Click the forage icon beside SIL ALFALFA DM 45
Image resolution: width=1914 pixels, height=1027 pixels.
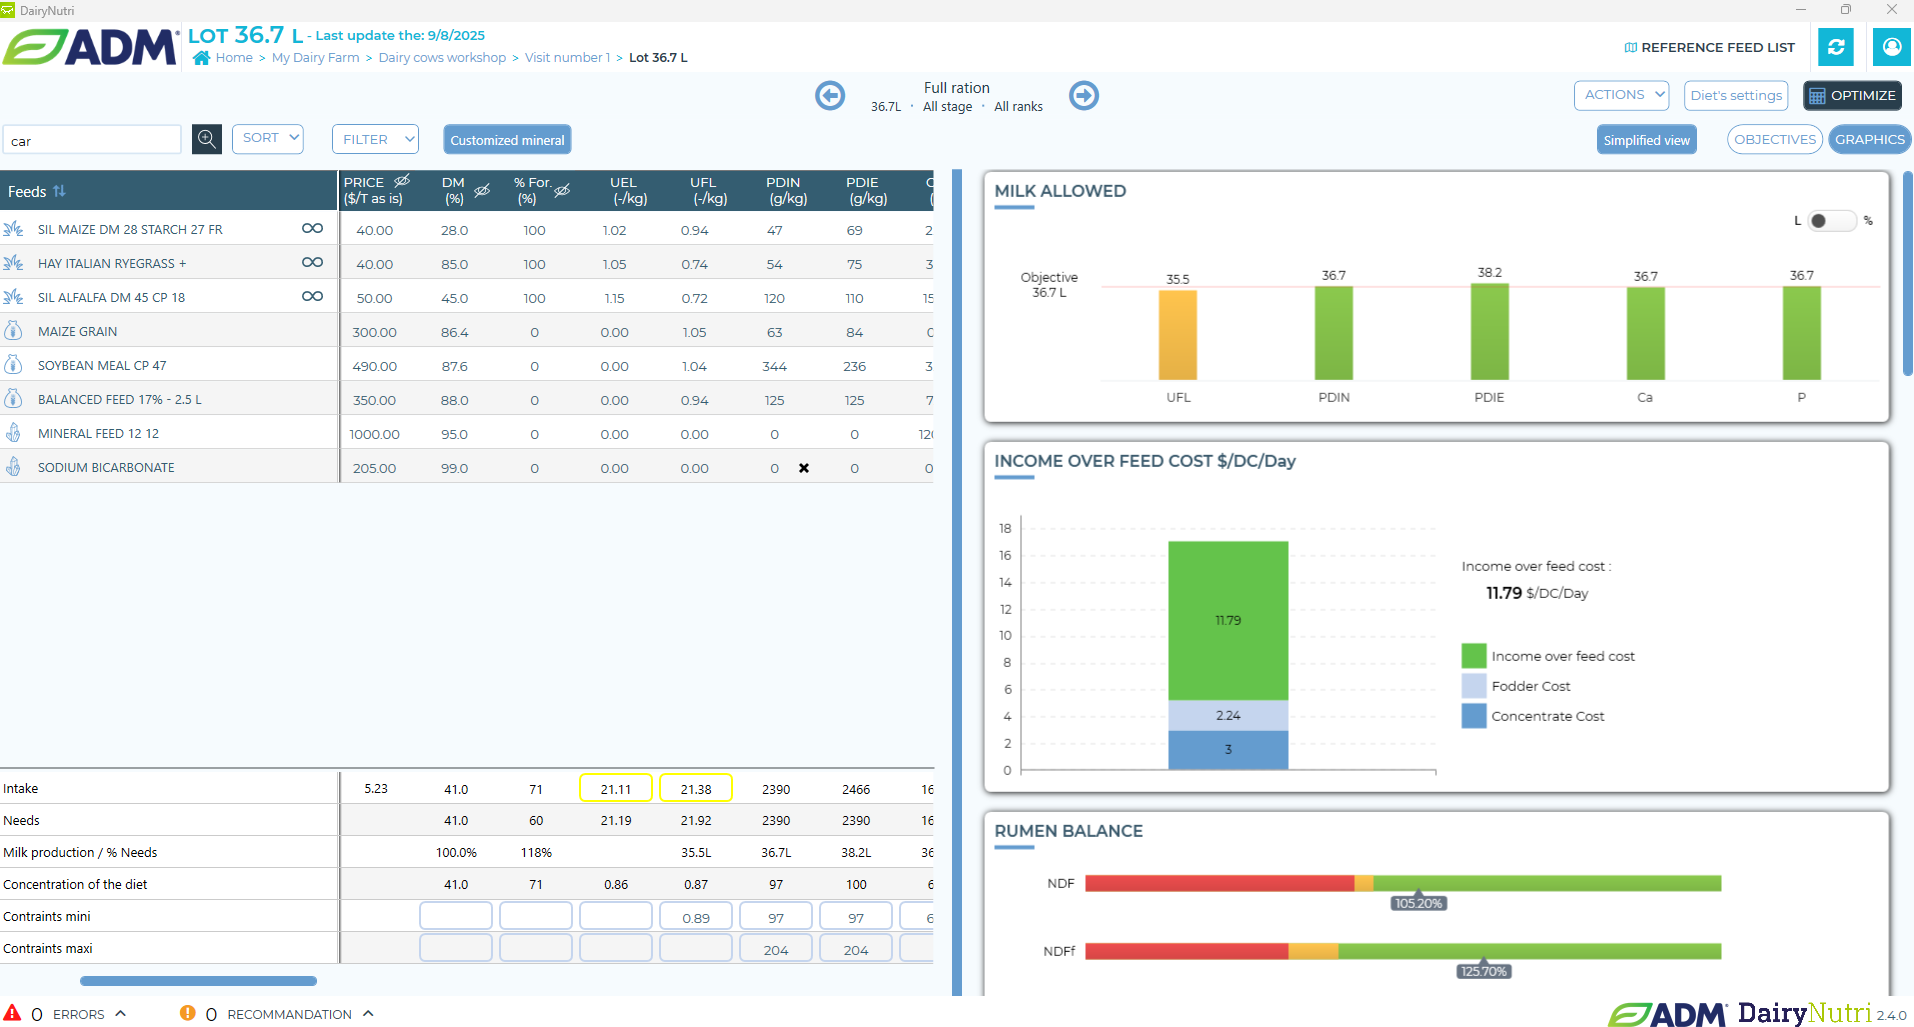(x=13, y=296)
